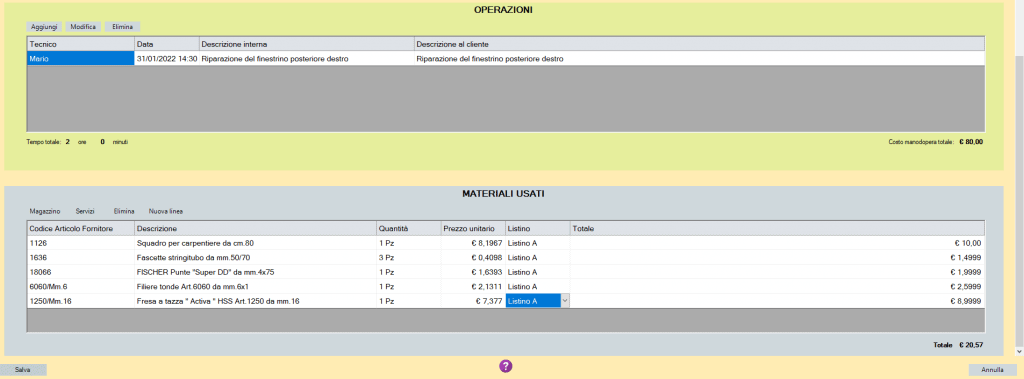Viewport: 1024px width, 379px height.
Task: Select date cell 31/01/2022 14:30
Action: [x=167, y=59]
